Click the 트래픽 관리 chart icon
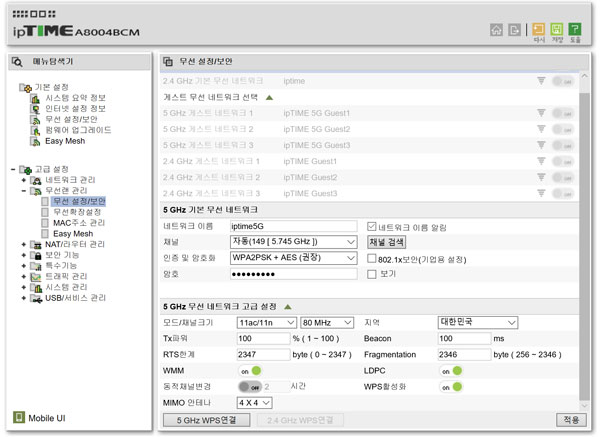The width and height of the screenshot is (600, 437). tap(36, 277)
